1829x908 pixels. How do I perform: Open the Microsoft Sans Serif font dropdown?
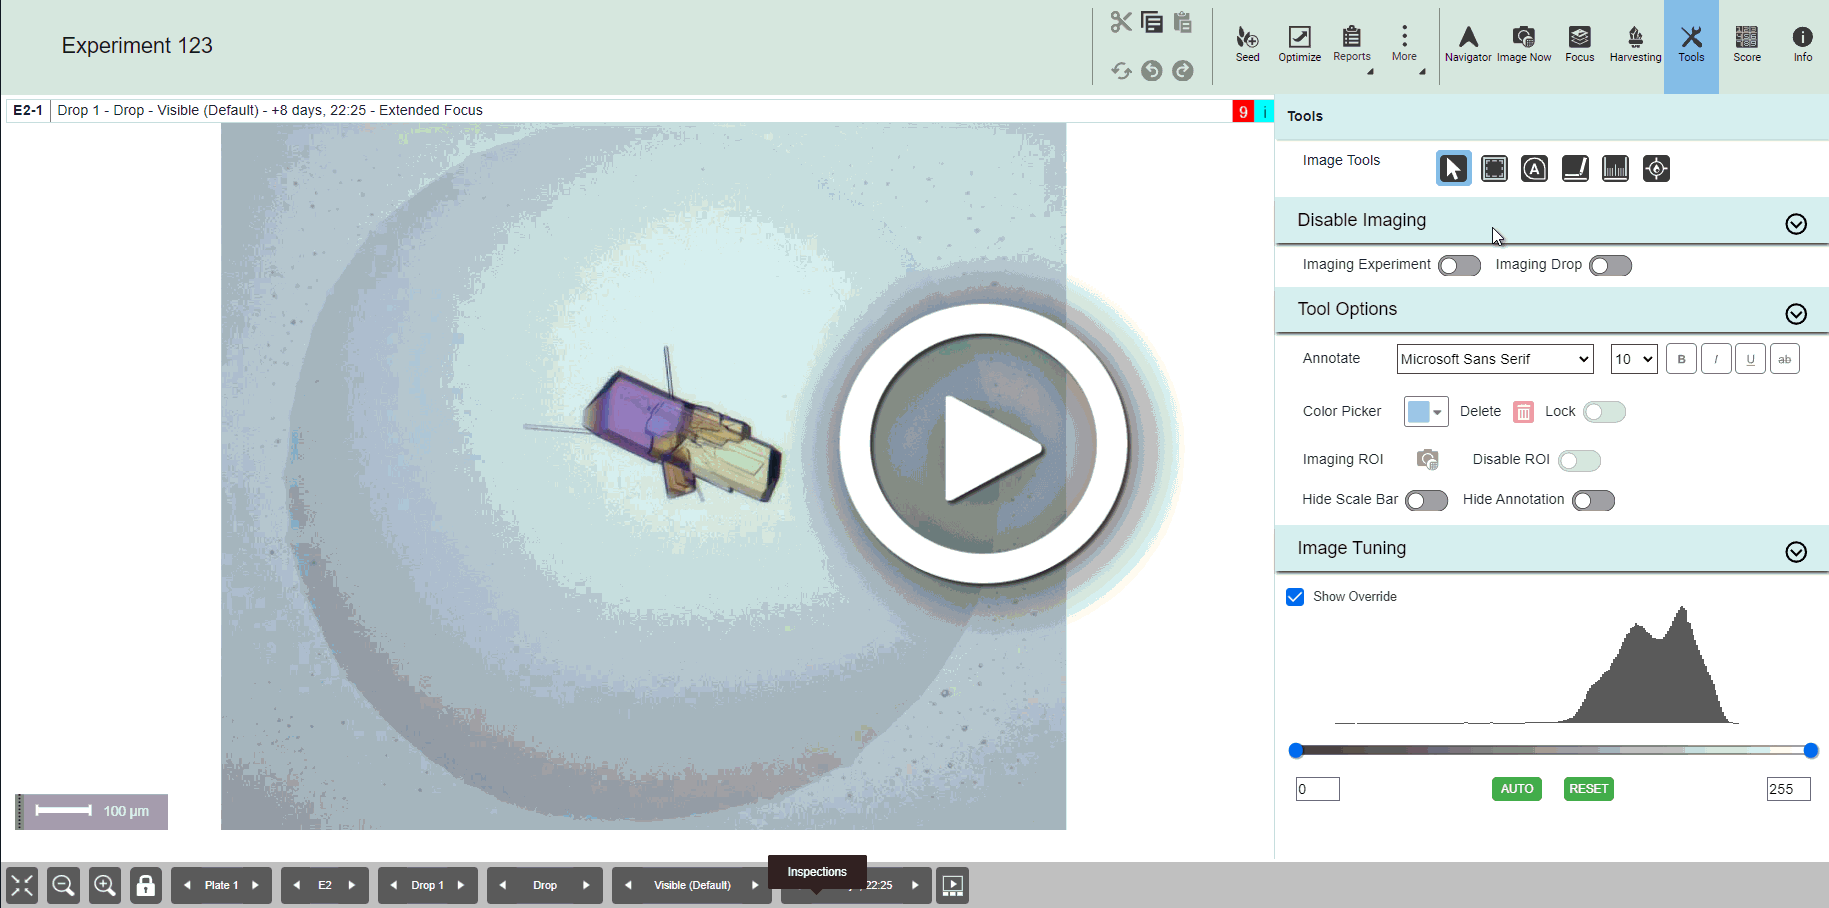click(x=1494, y=359)
